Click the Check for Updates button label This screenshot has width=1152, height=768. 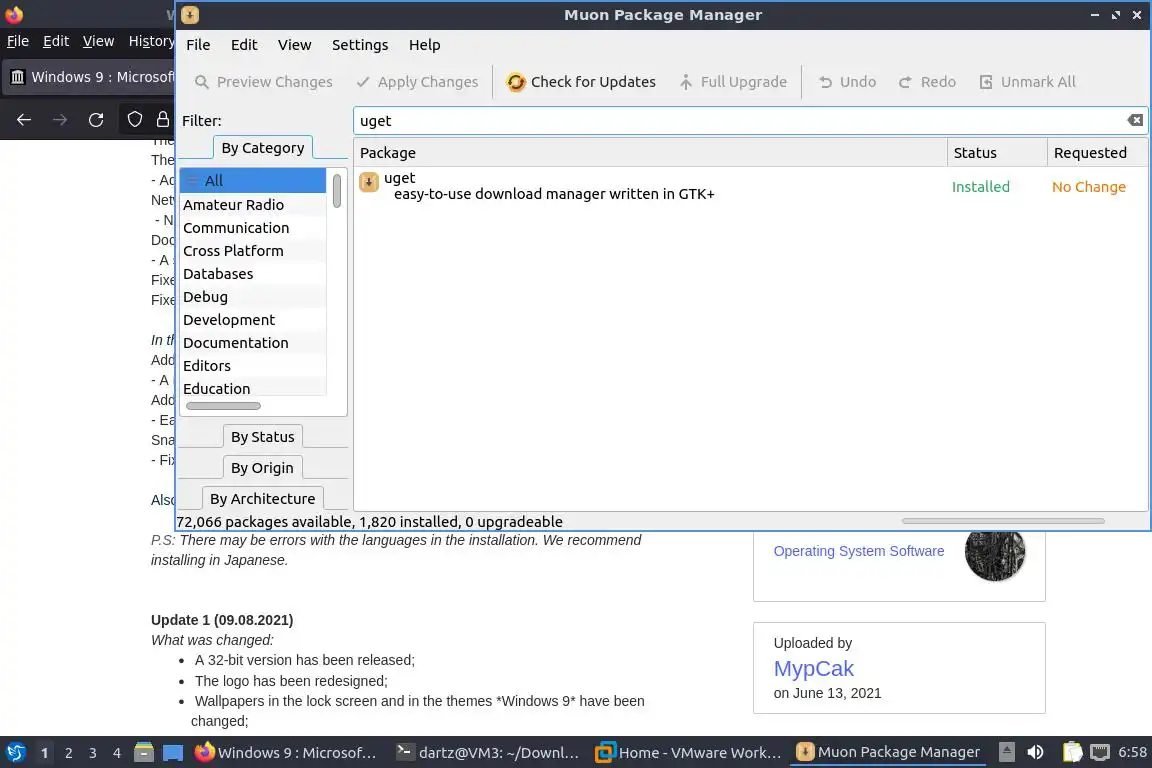pos(593,82)
